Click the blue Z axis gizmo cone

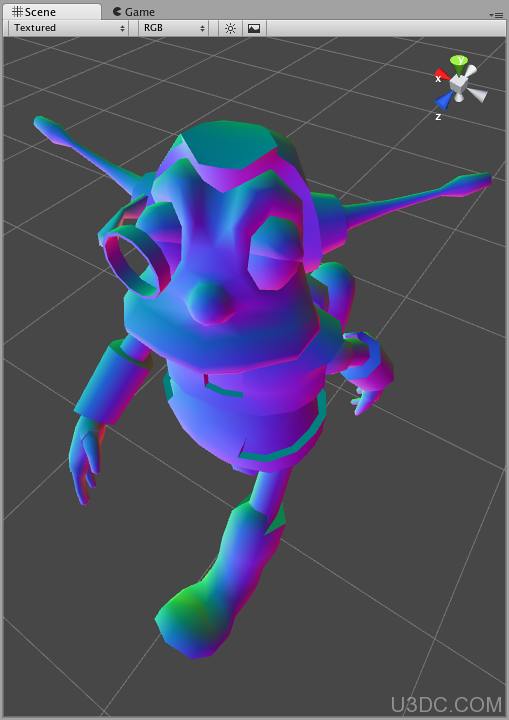[x=444, y=100]
